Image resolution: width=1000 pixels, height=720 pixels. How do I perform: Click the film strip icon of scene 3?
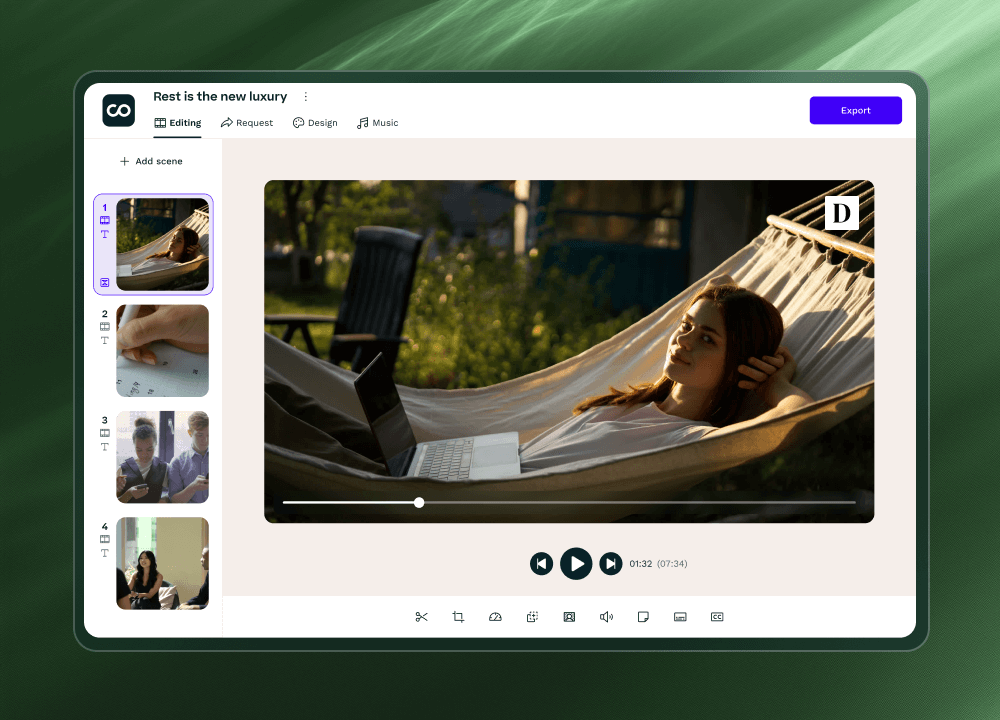coord(105,433)
